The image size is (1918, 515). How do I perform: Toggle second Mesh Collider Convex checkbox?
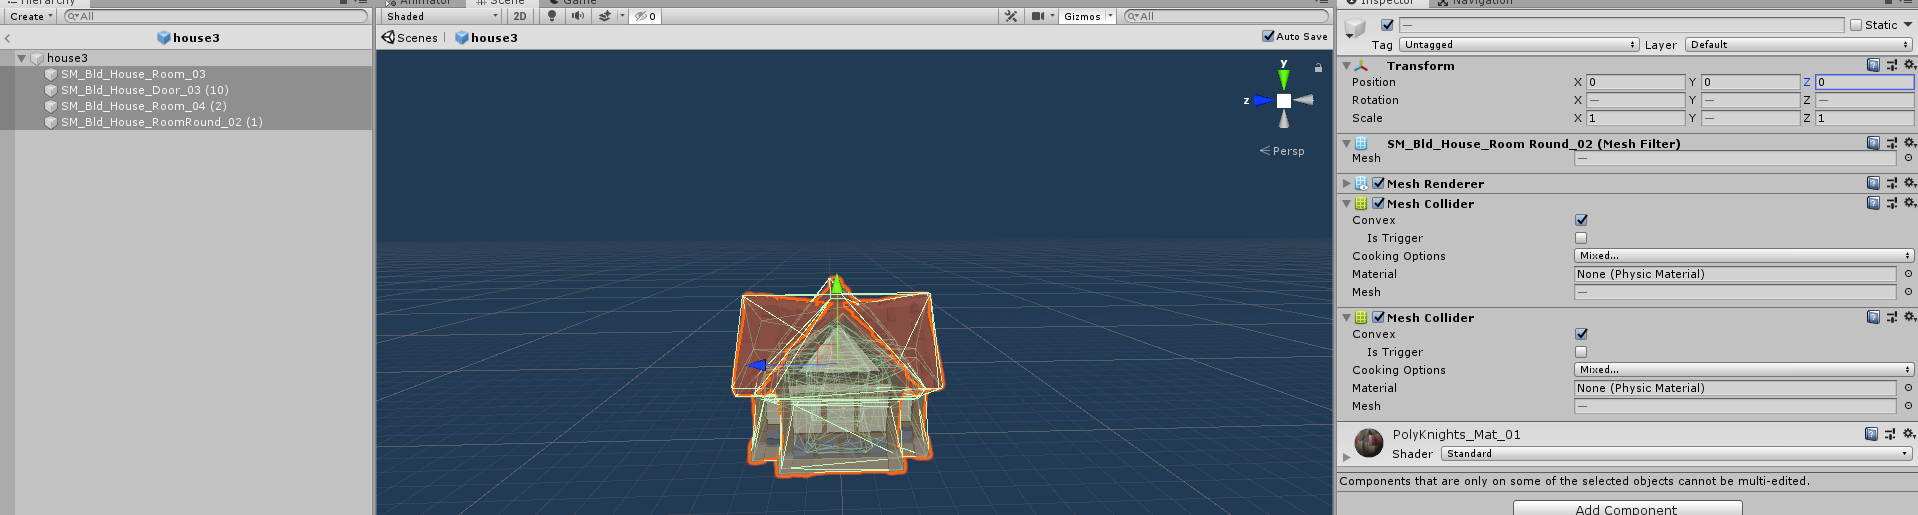(x=1581, y=334)
